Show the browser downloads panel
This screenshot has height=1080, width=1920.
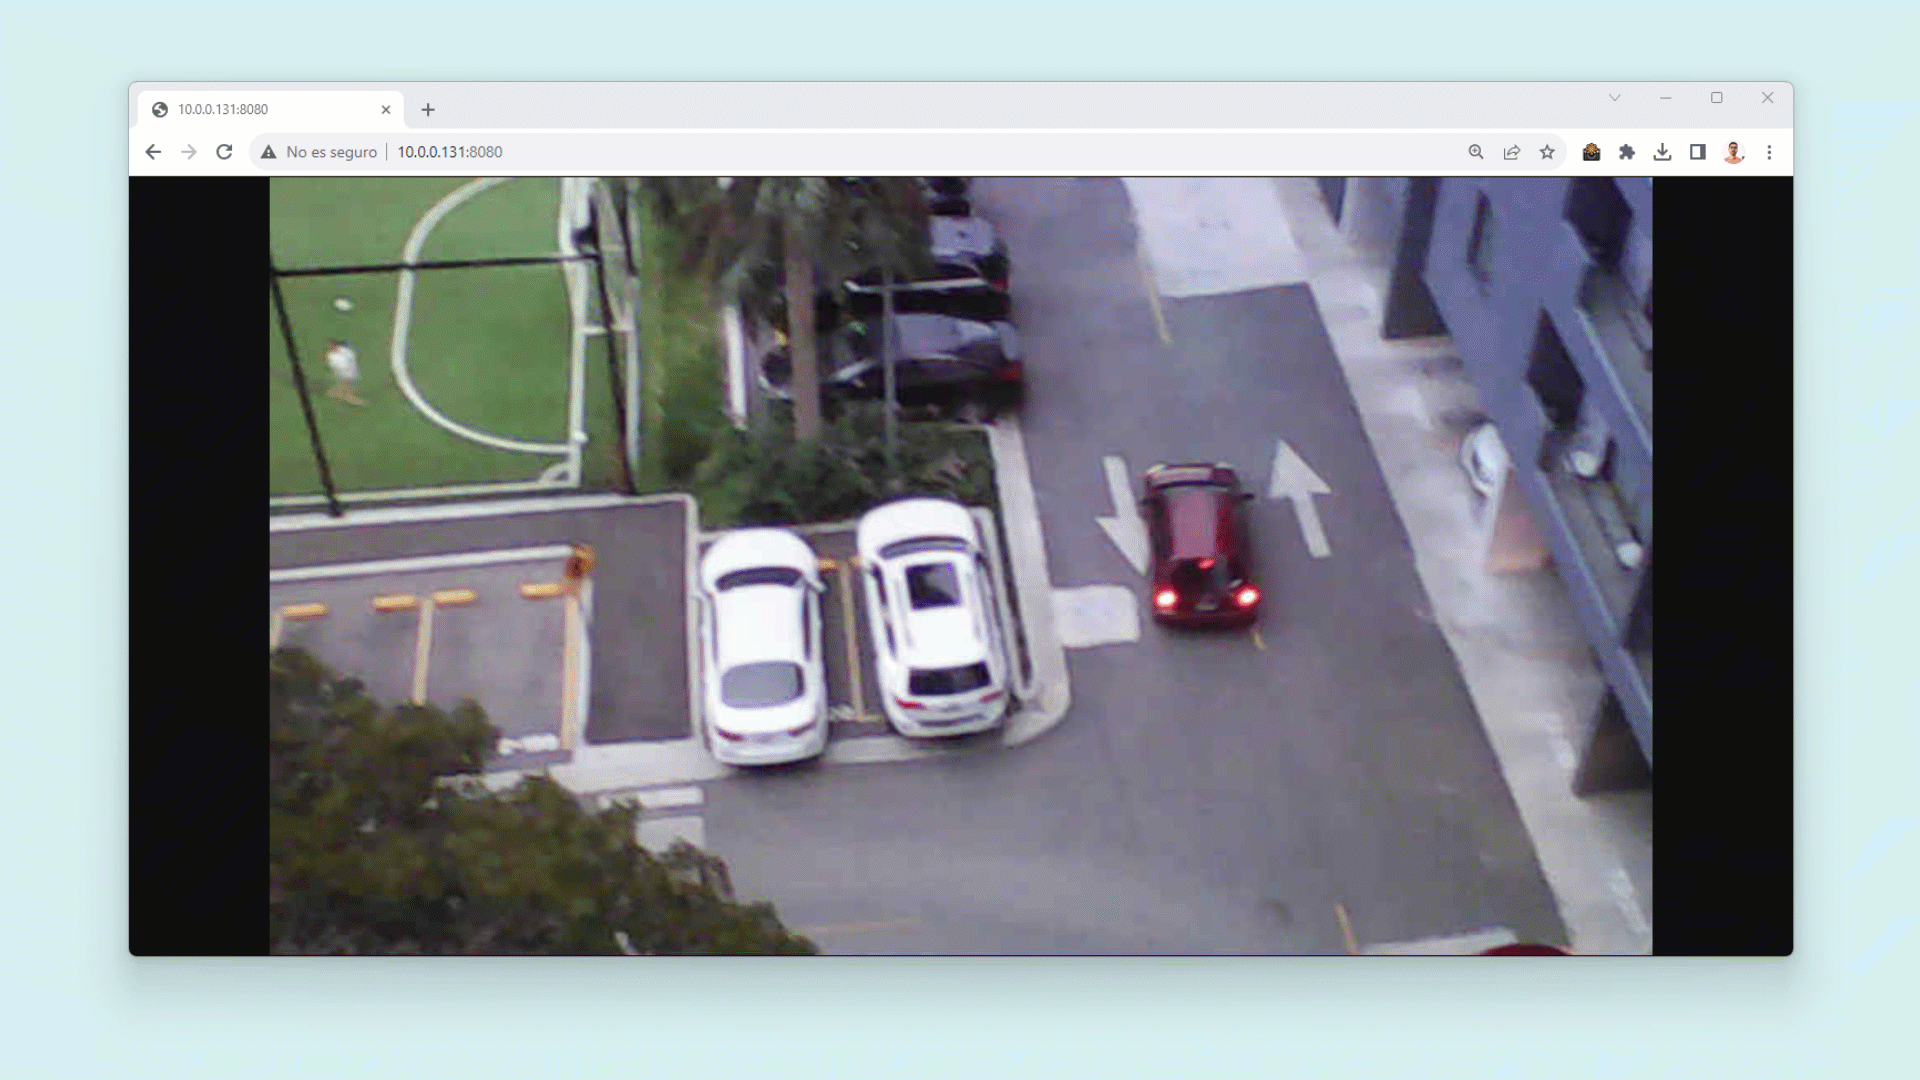tap(1662, 152)
